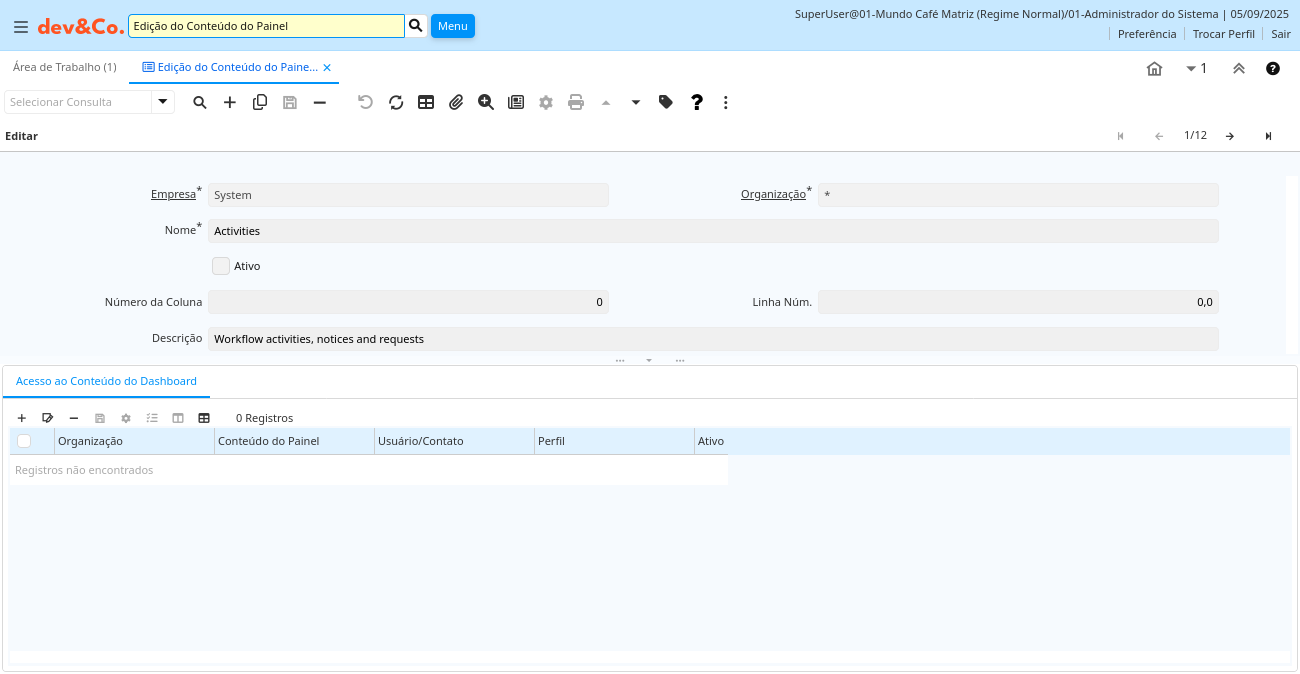The width and height of the screenshot is (1300, 674).
Task: Open help with the question mark icon
Action: tap(697, 102)
